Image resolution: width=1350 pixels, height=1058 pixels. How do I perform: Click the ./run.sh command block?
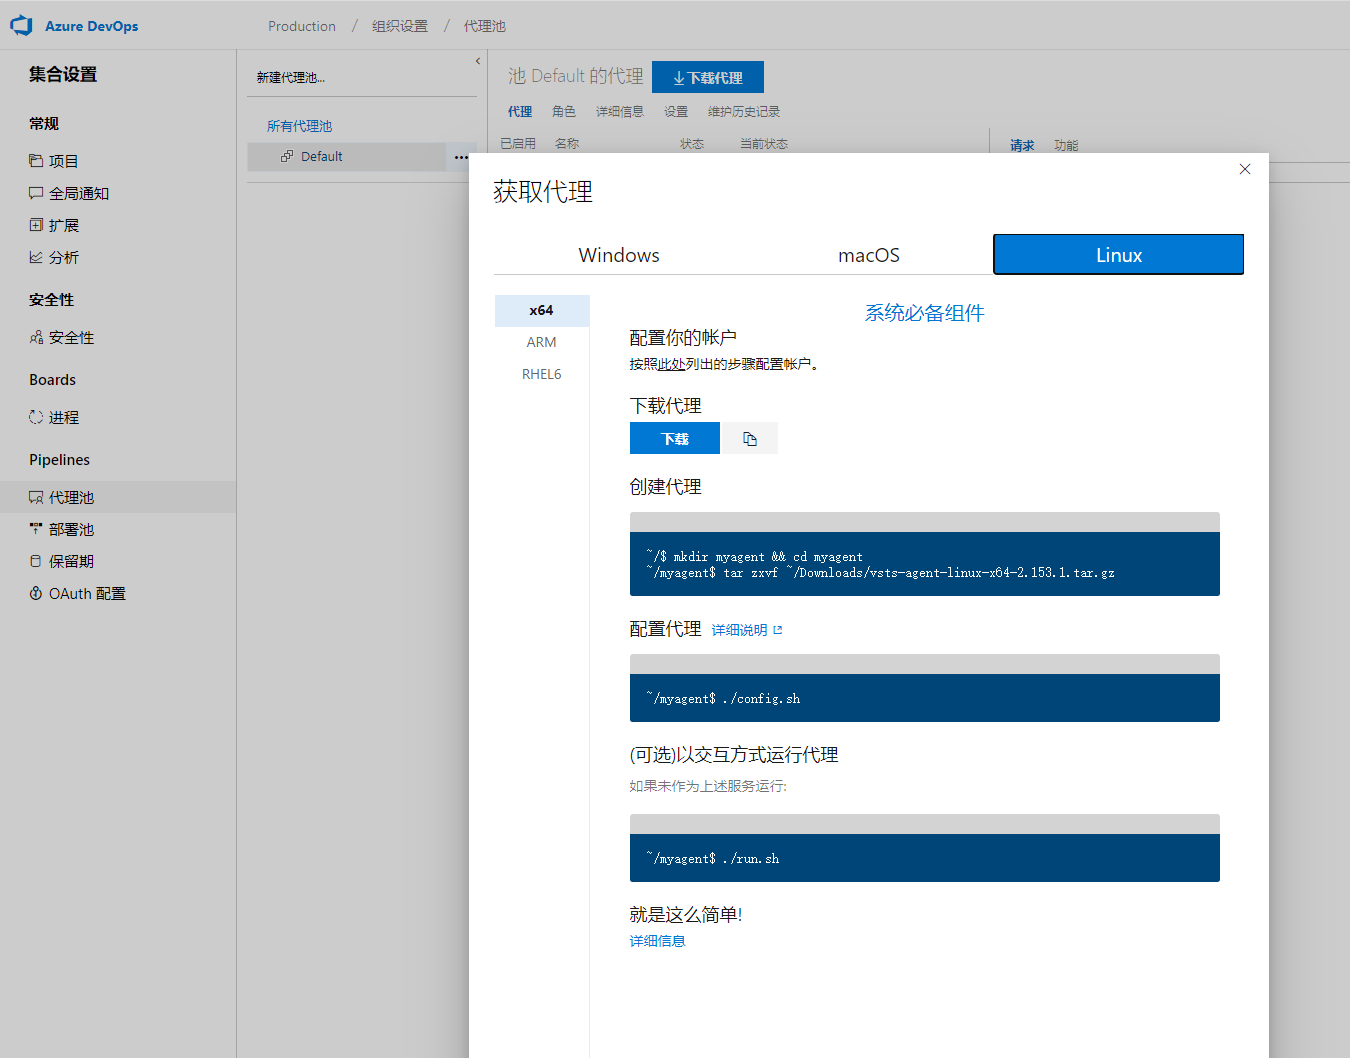(x=925, y=858)
